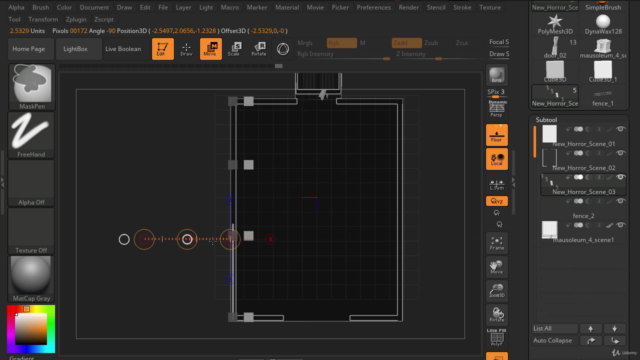Click the Zoom3D icon

pos(497,291)
